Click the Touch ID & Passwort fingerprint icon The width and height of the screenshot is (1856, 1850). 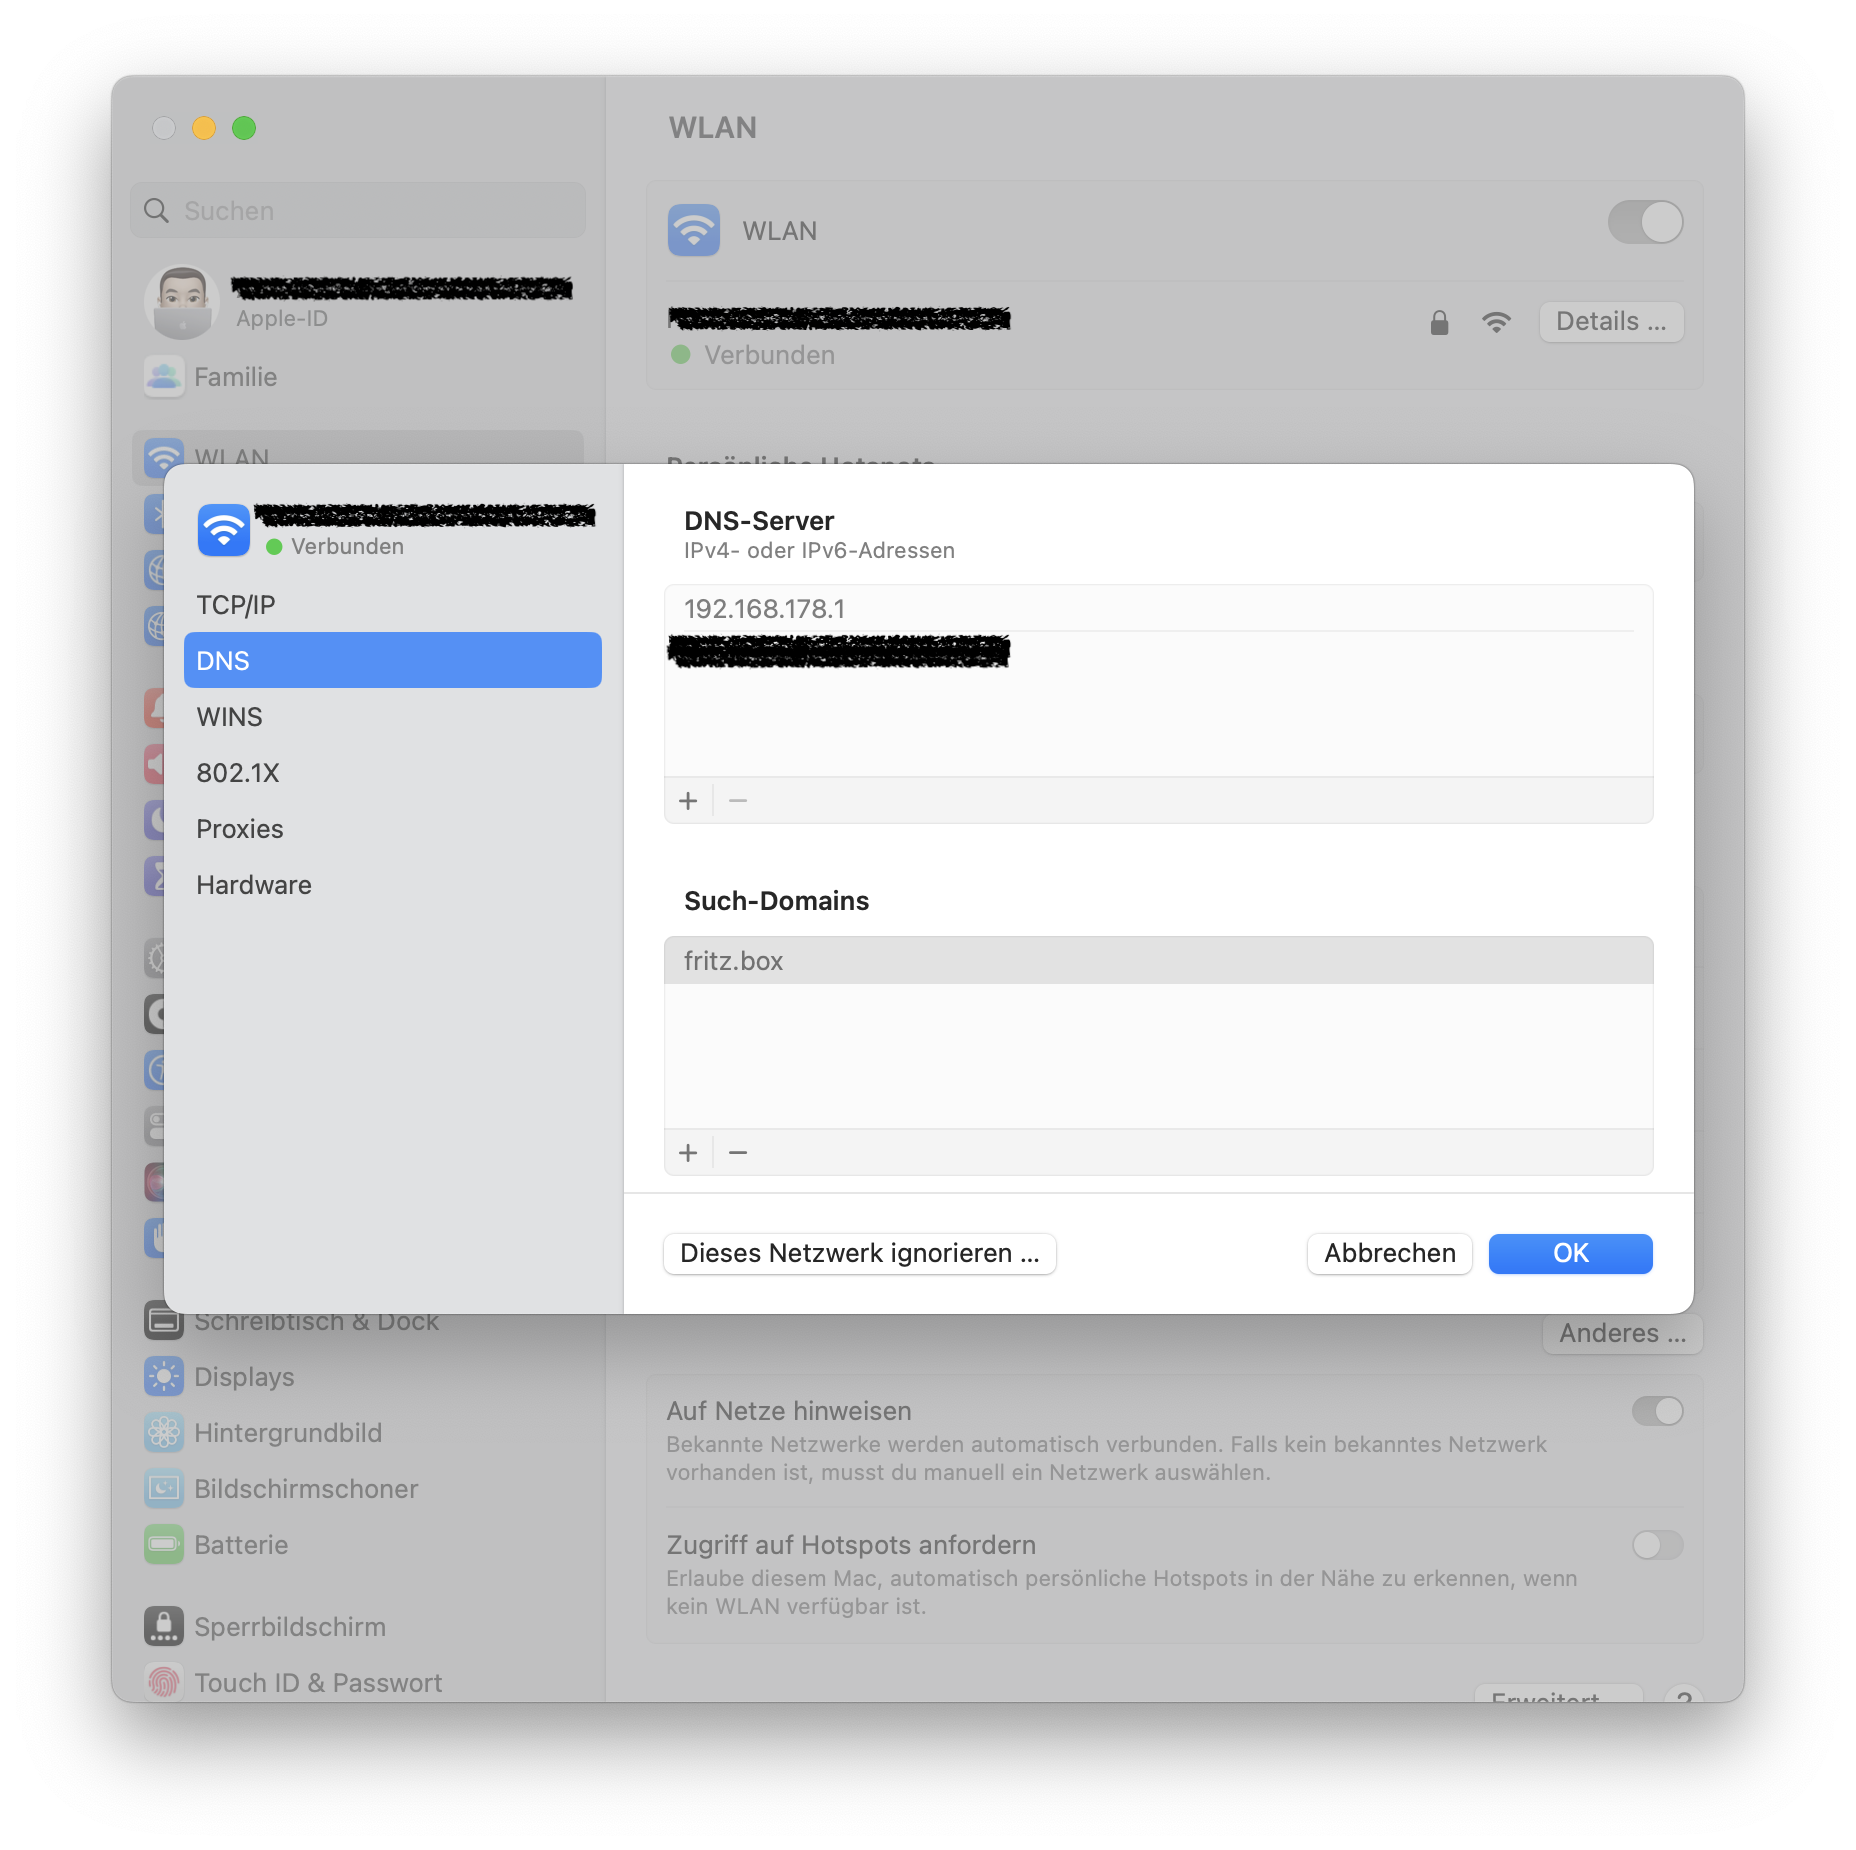[x=163, y=1683]
